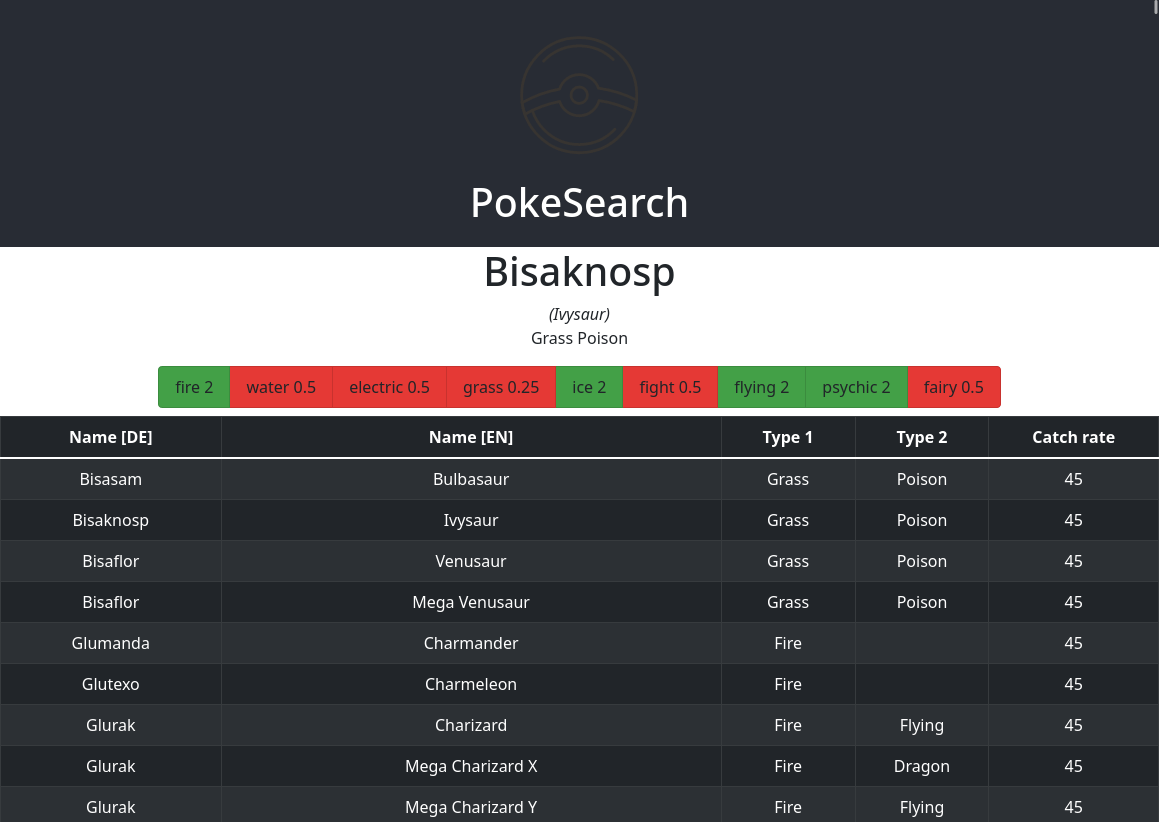Select the Bulbasaur name cell
Screen dimensions: 1159x822
471,480
